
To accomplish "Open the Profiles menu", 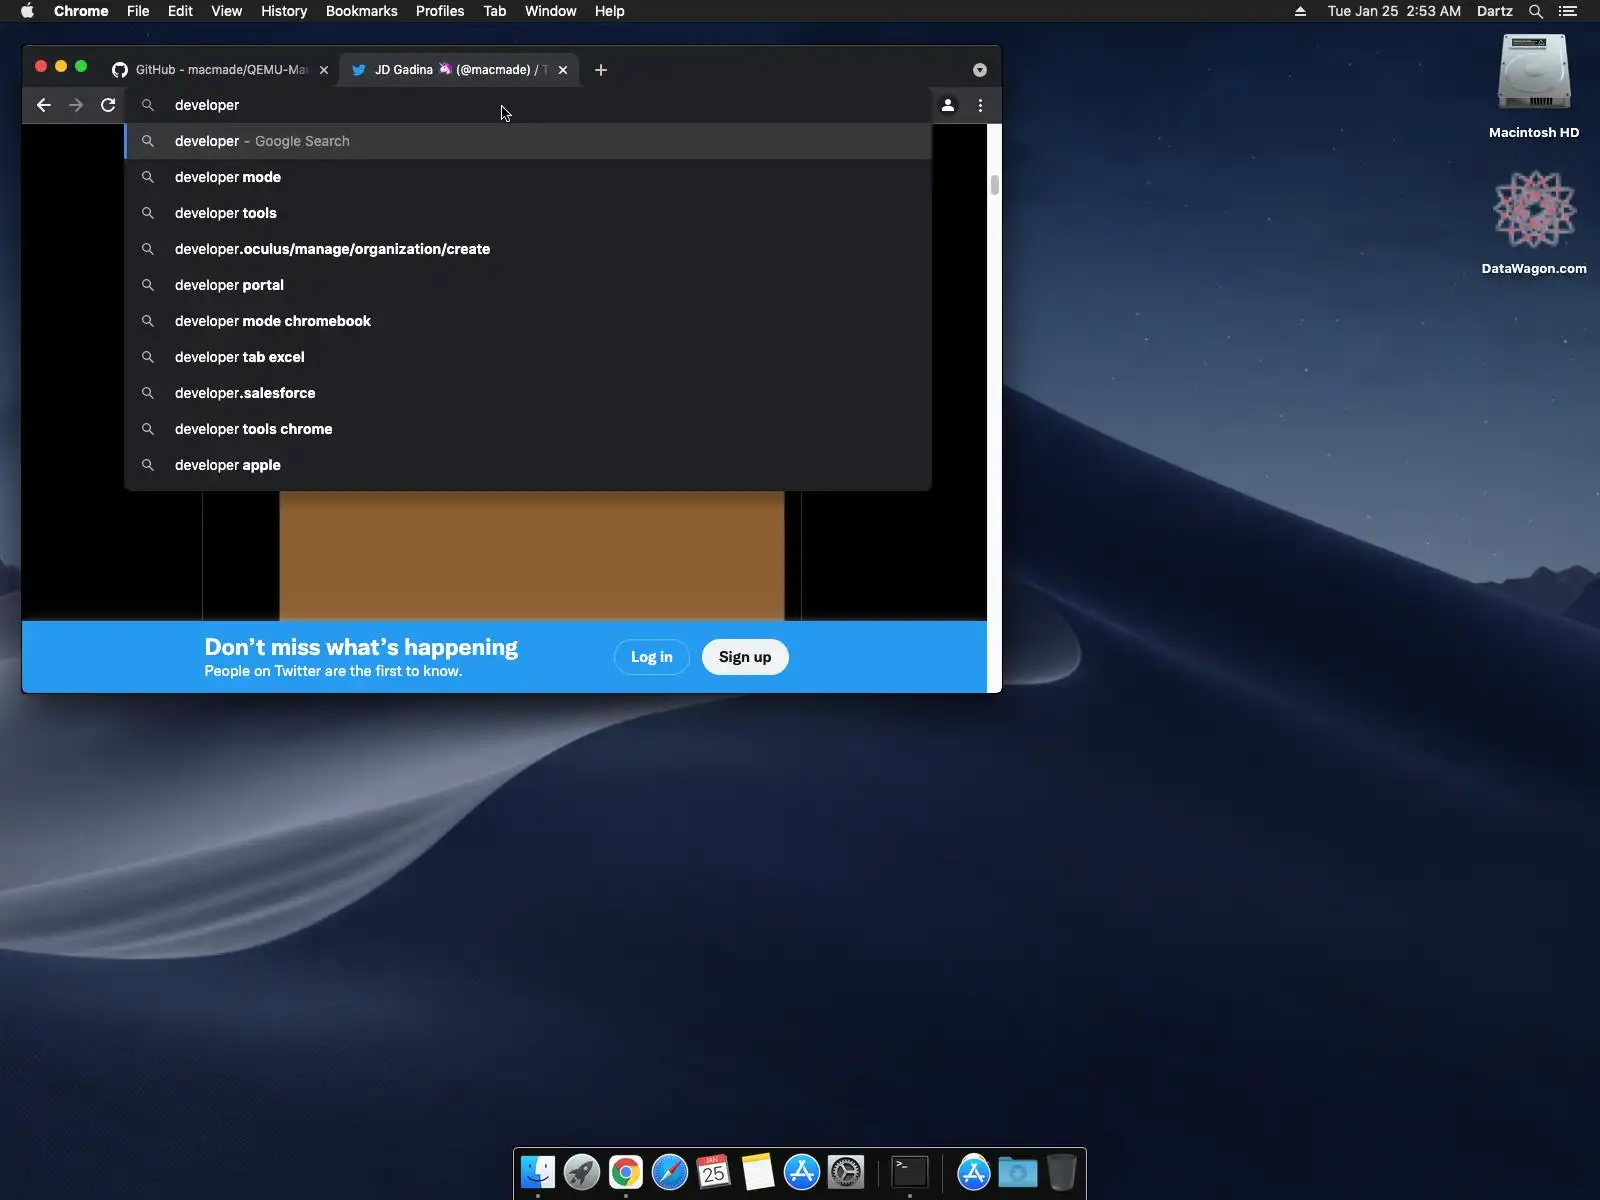I will [440, 11].
